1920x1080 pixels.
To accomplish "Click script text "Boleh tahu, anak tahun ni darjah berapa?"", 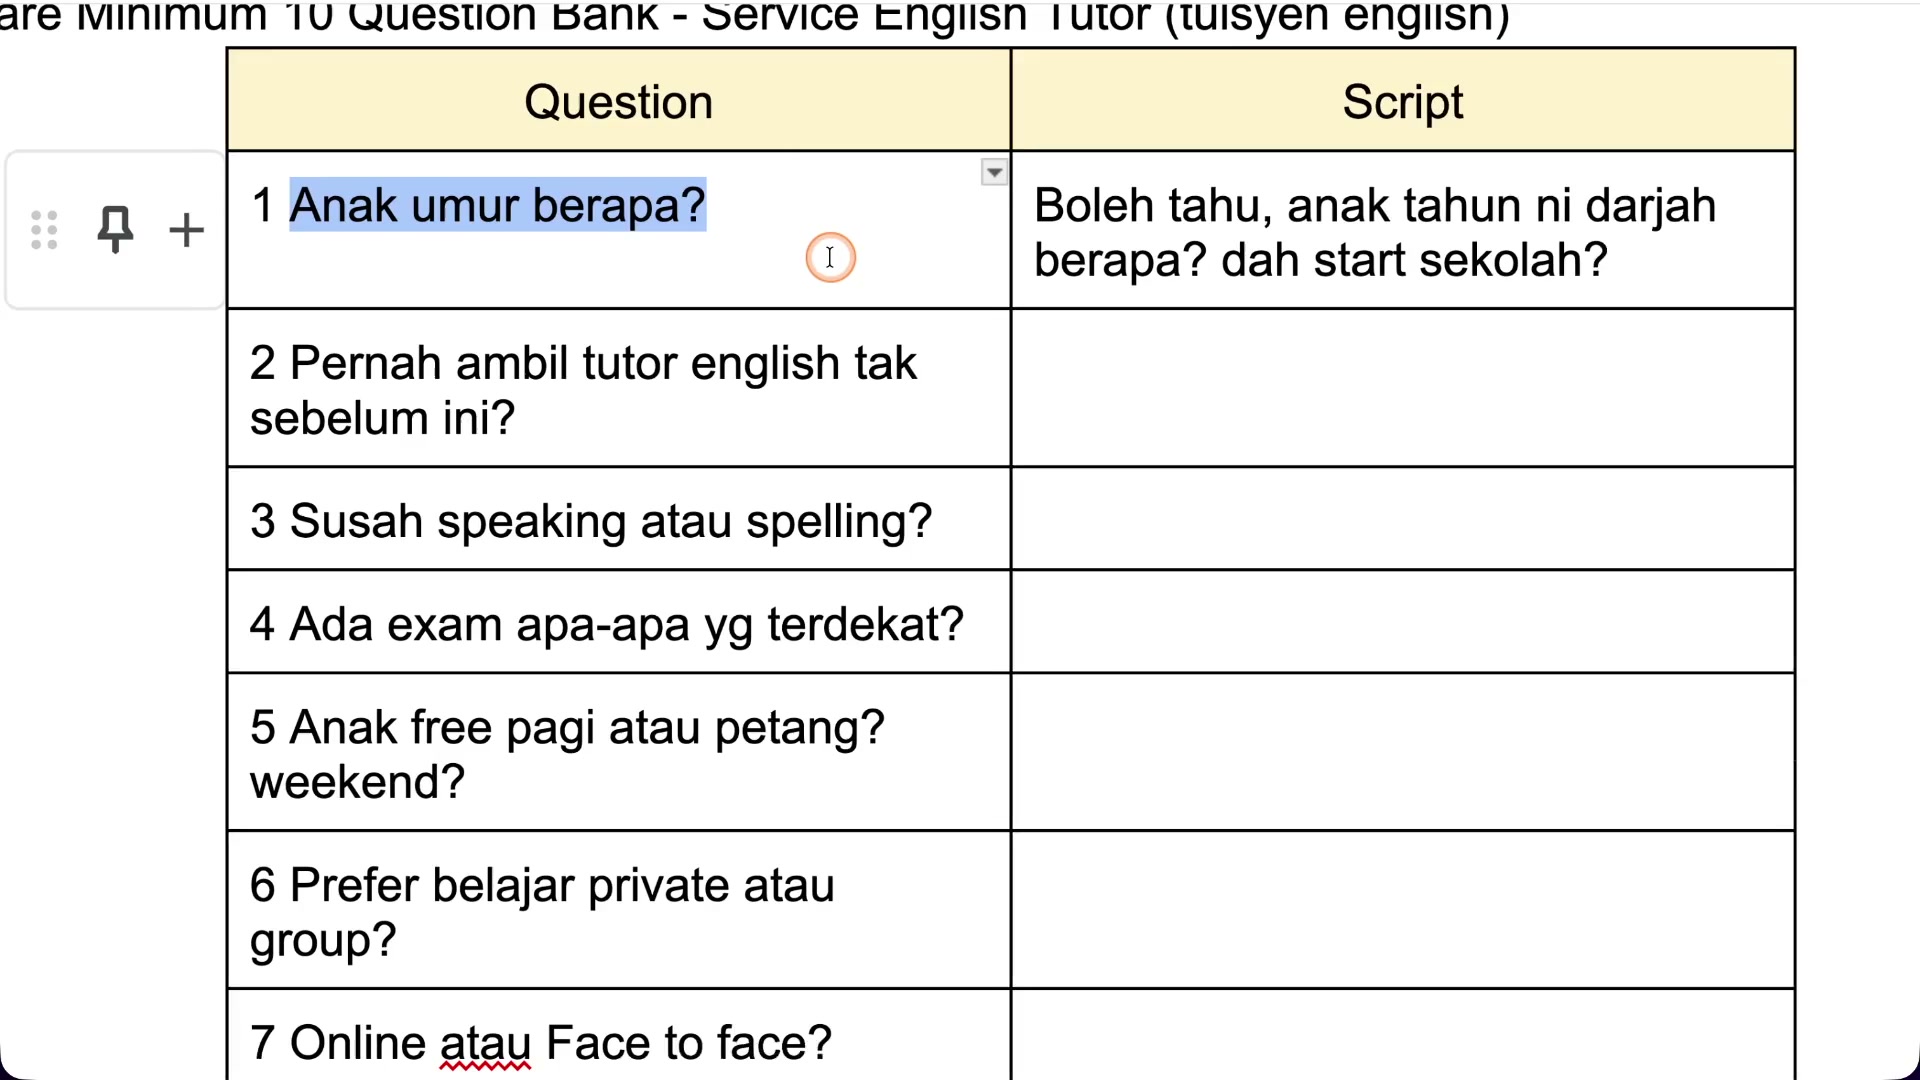I will tap(1375, 232).
